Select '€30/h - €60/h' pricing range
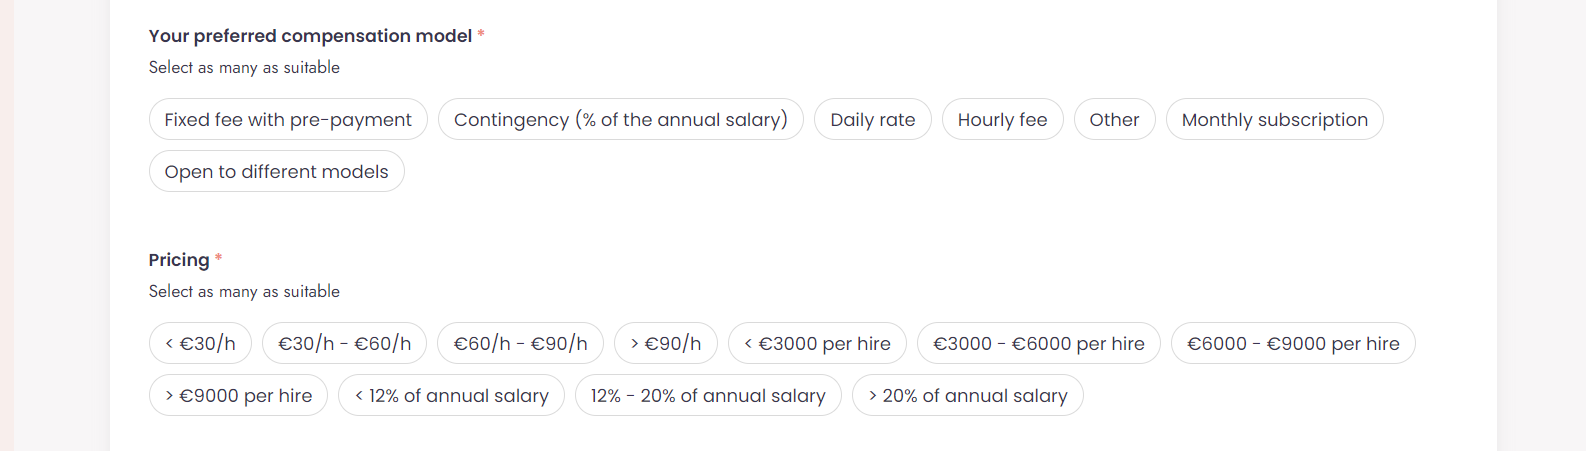This screenshot has width=1586, height=451. point(344,344)
